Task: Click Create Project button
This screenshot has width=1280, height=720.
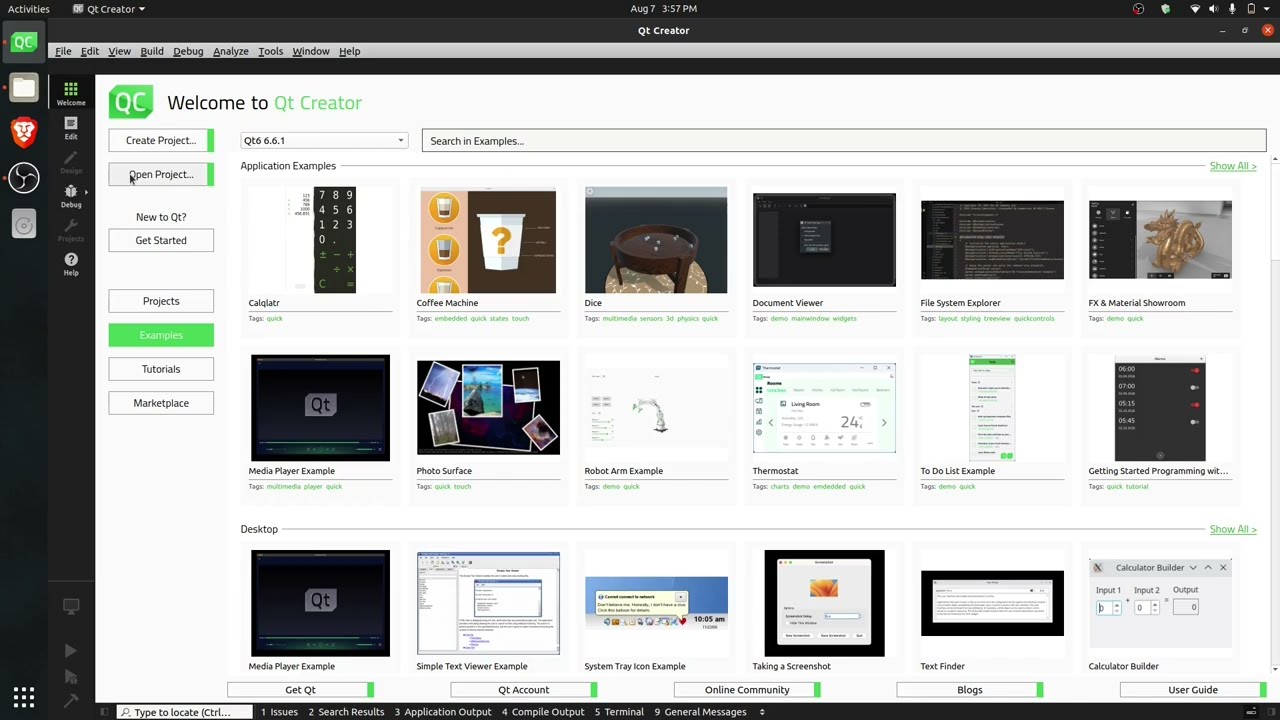Action: click(x=161, y=140)
